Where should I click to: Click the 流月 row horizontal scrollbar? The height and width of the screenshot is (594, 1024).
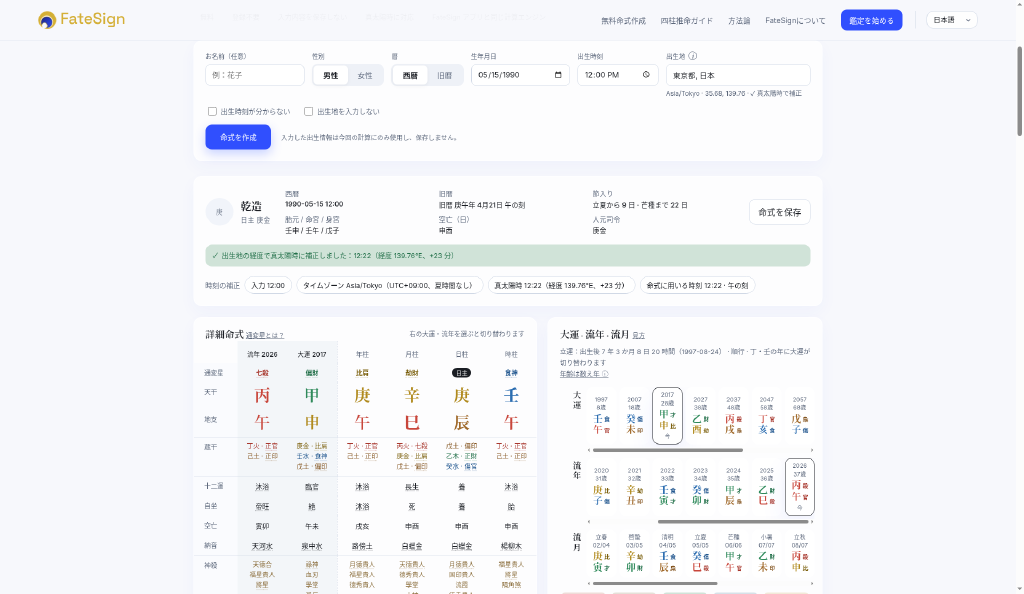[655, 584]
